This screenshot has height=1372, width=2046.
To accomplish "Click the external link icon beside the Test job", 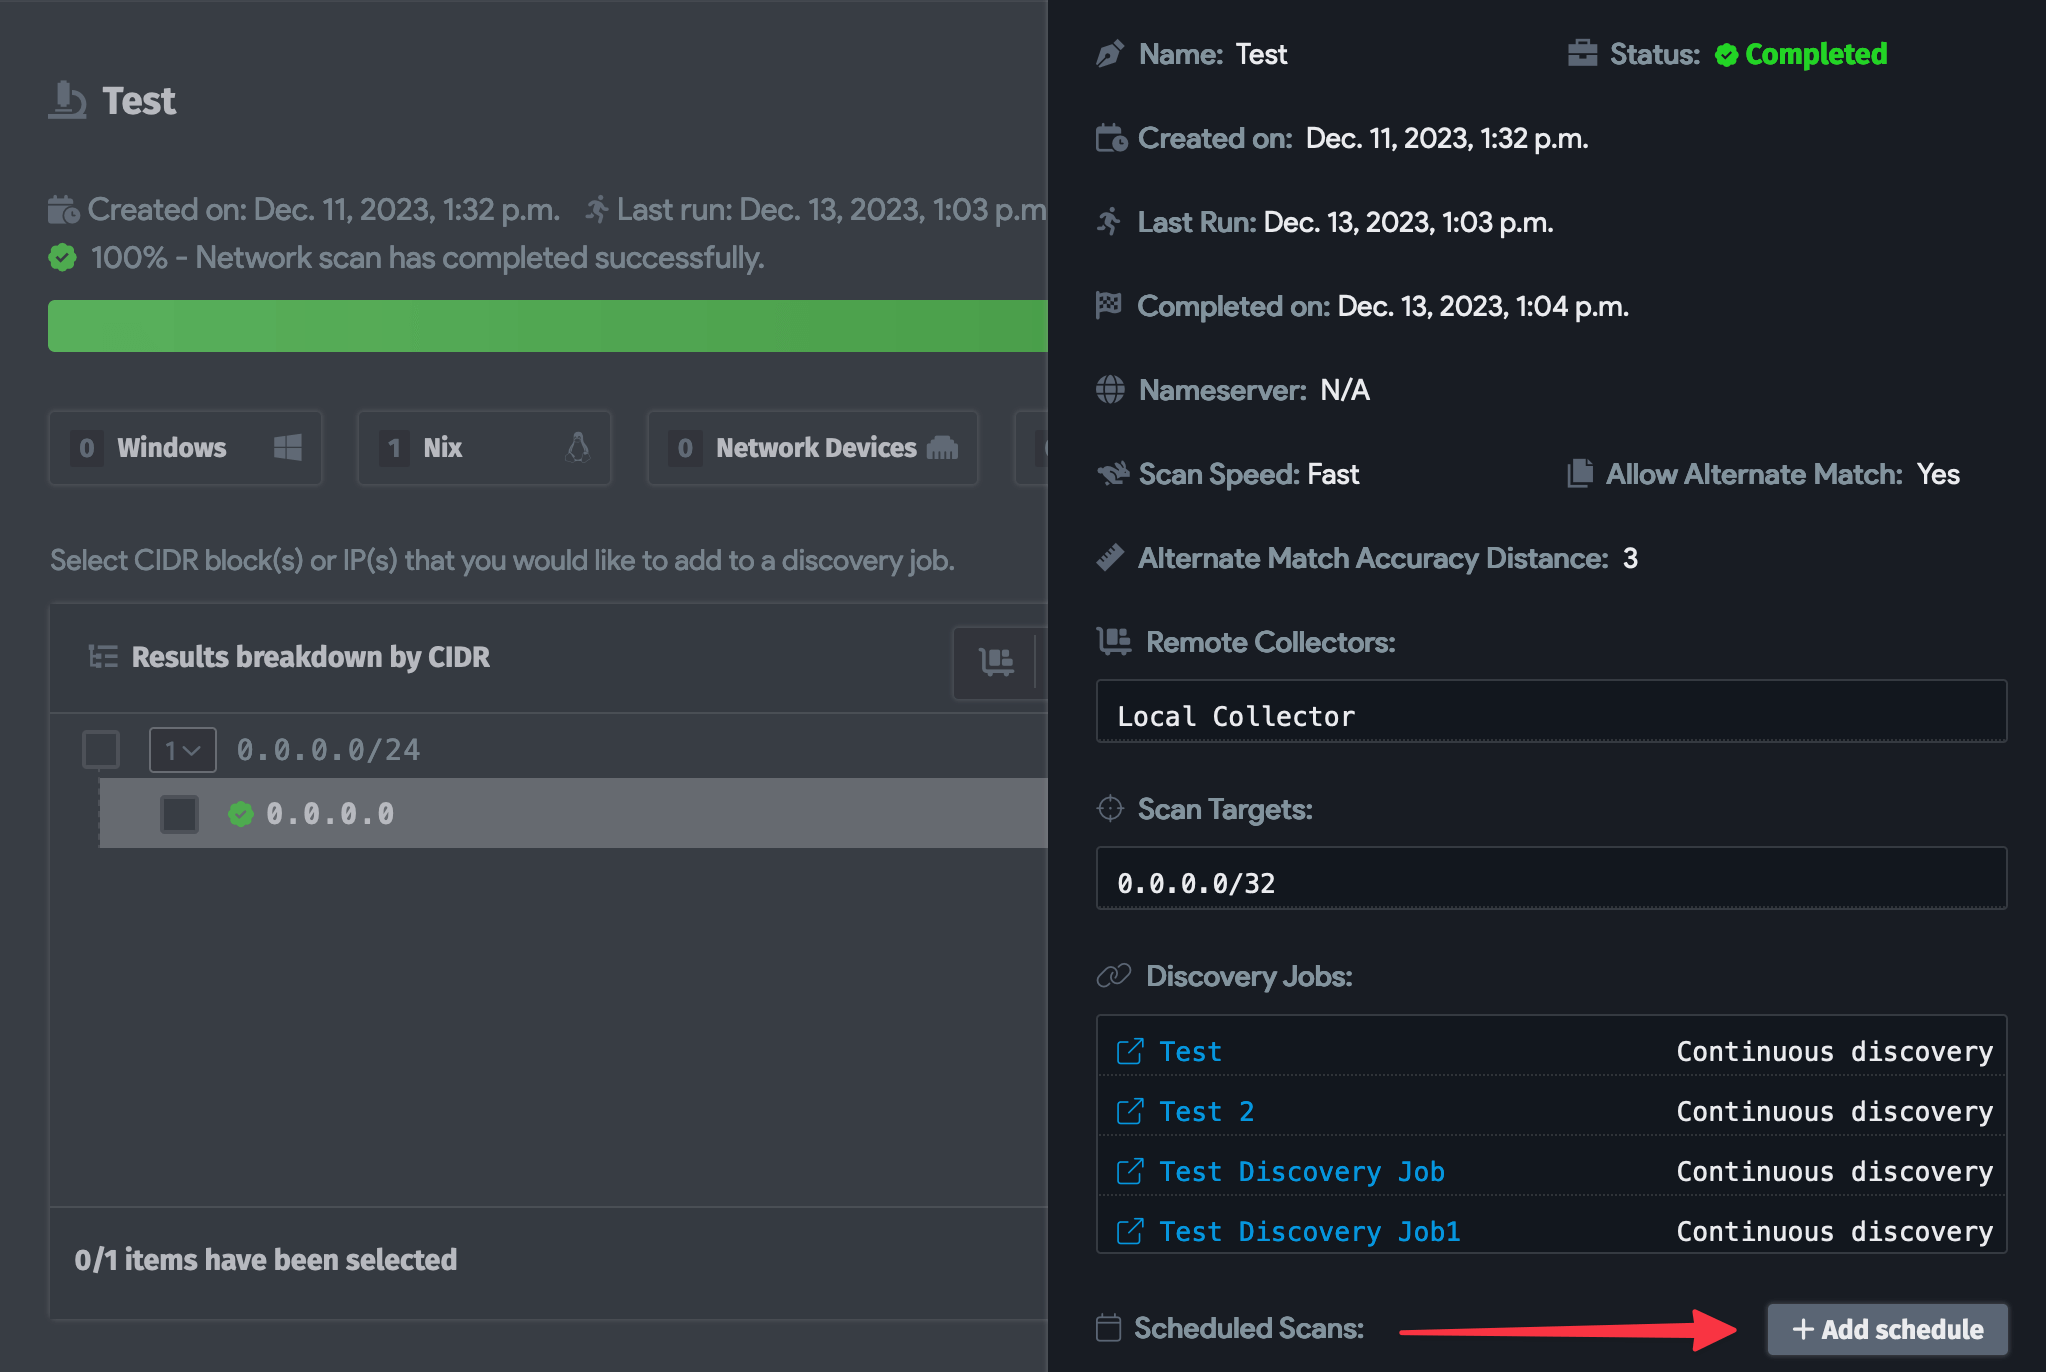I will 1130,1051.
